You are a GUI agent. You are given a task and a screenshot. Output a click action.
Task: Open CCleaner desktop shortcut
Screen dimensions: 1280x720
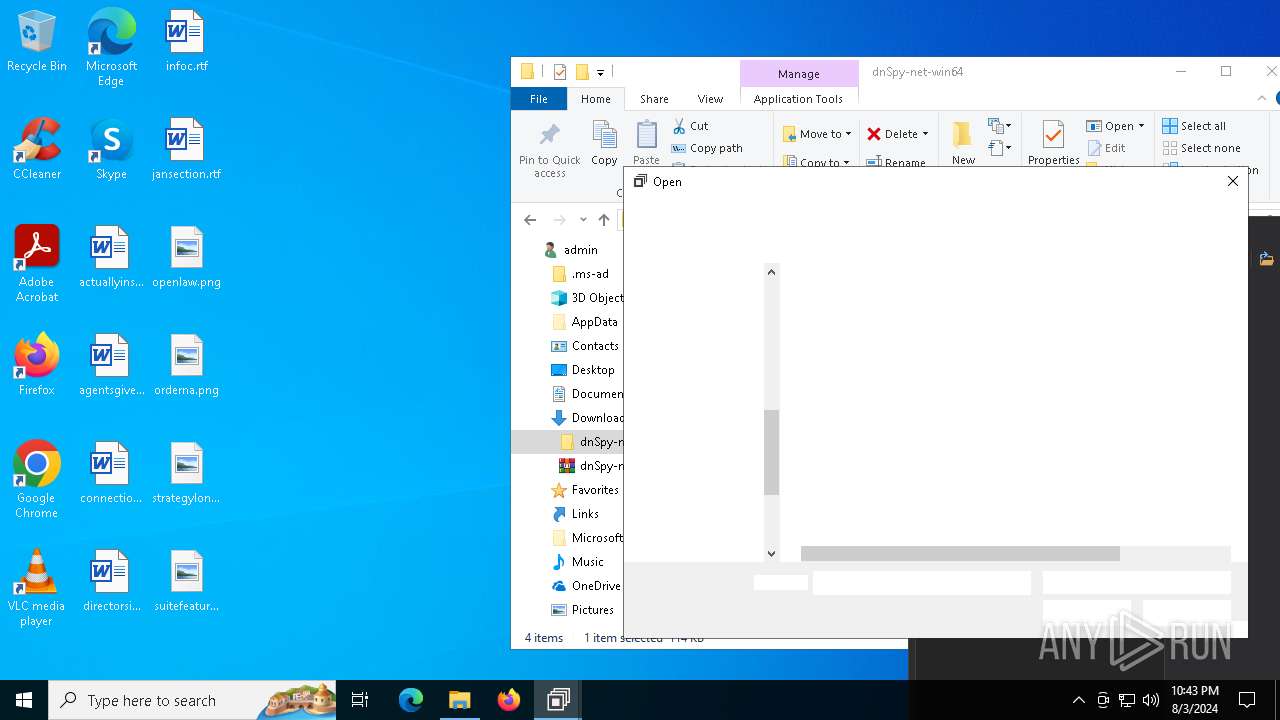coord(37,150)
